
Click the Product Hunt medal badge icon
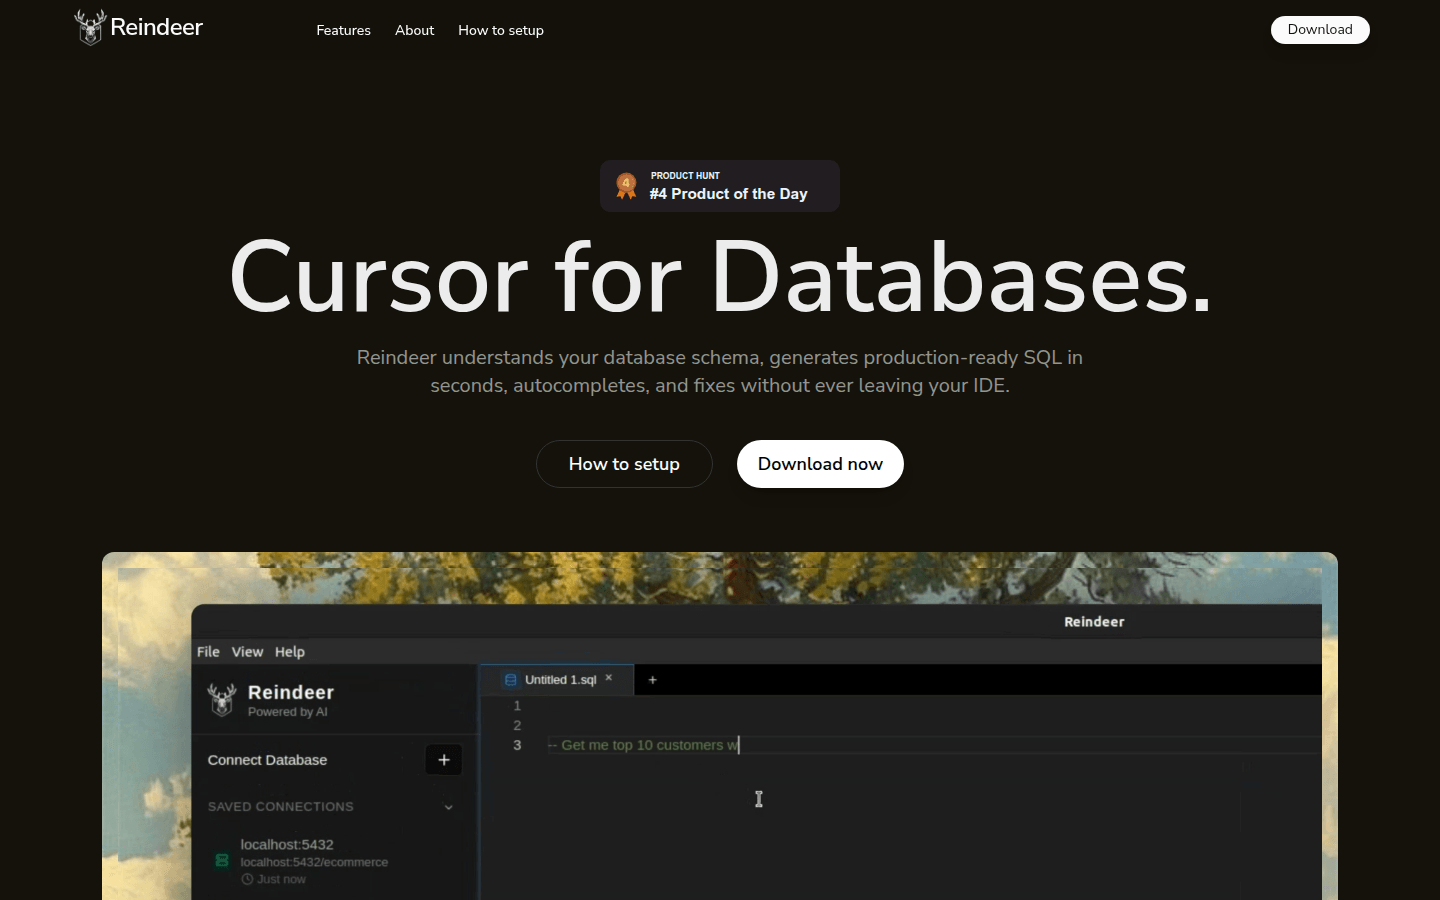pyautogui.click(x=626, y=186)
